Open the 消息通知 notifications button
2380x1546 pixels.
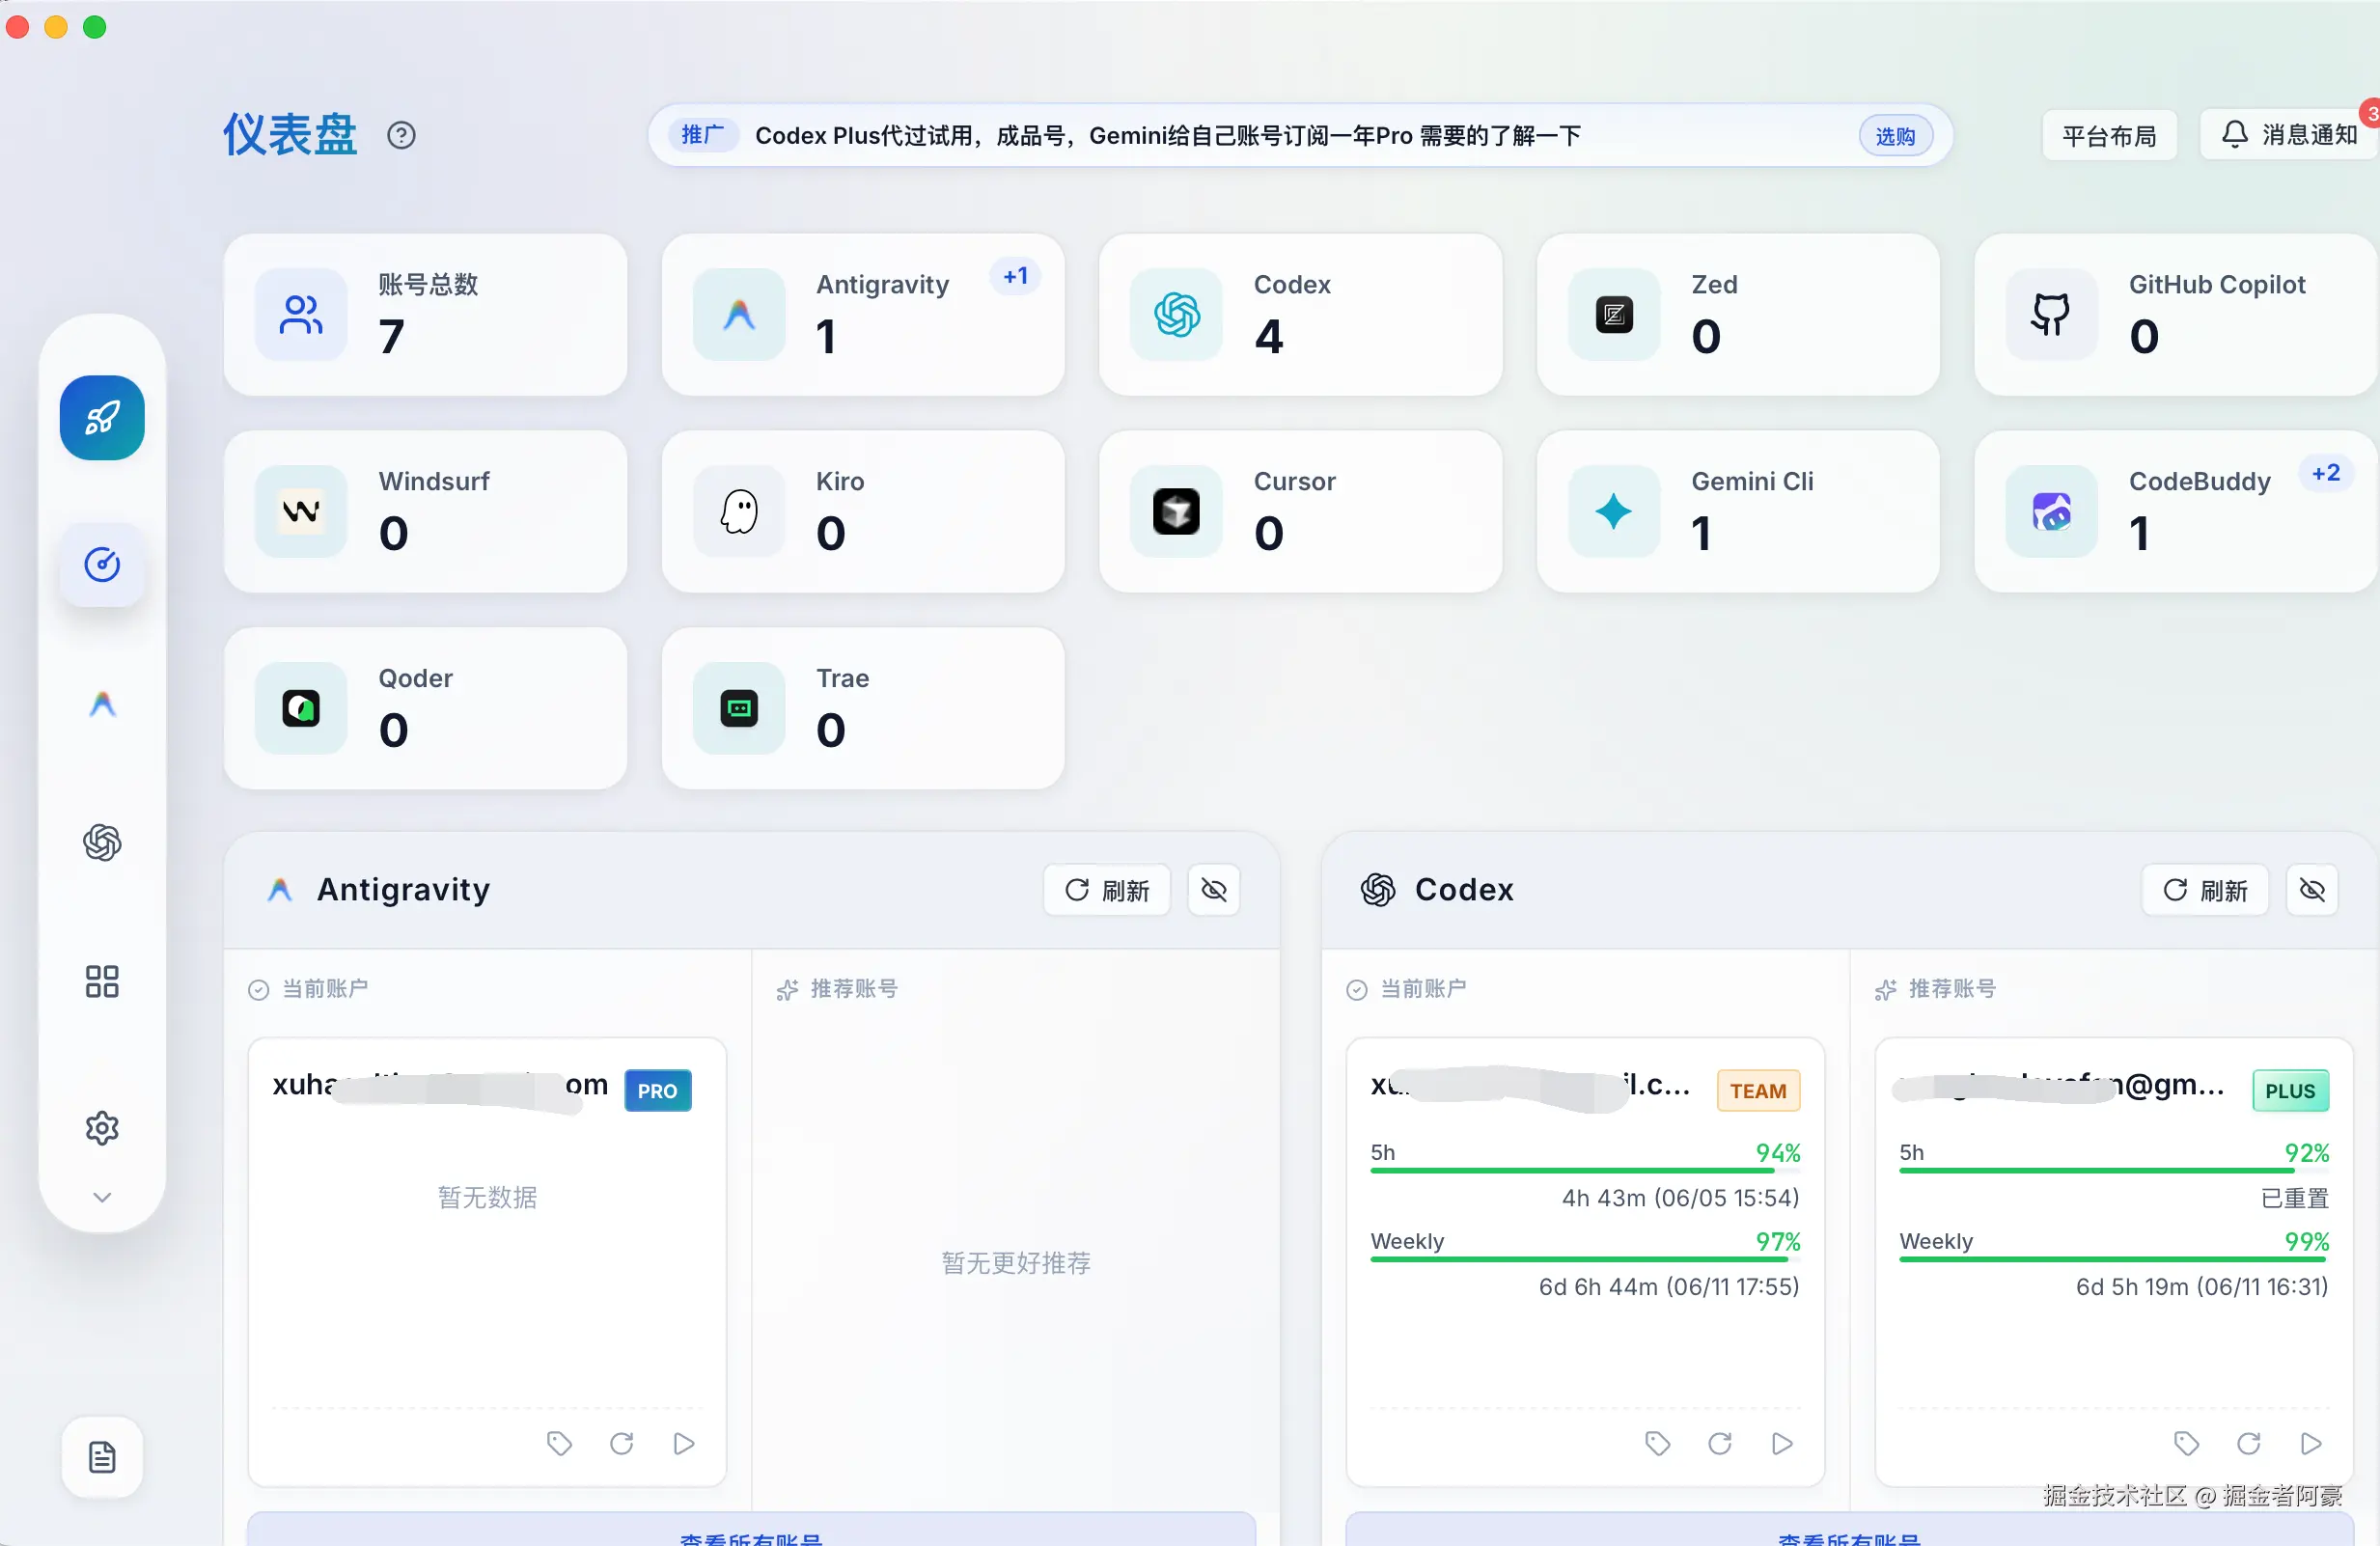[2289, 135]
